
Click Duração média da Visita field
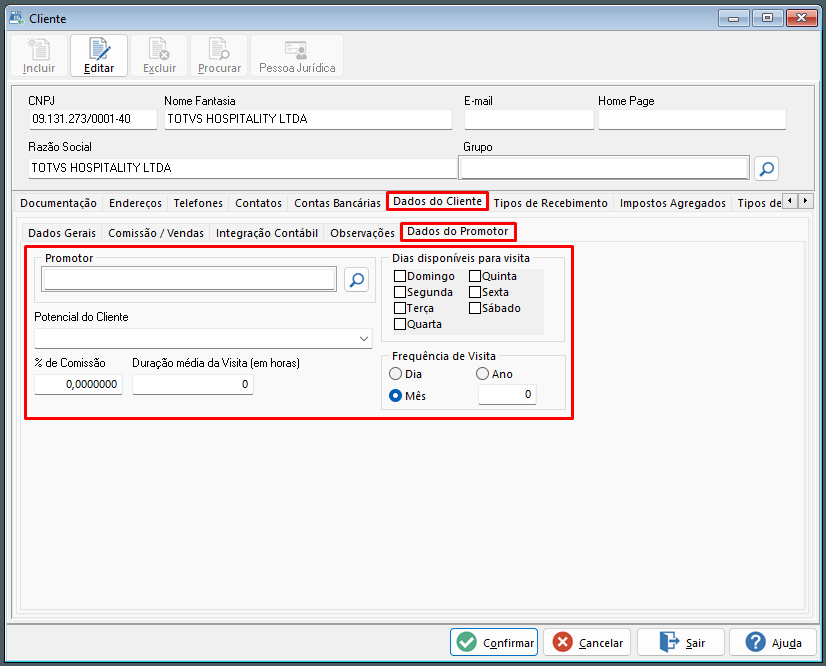[193, 384]
